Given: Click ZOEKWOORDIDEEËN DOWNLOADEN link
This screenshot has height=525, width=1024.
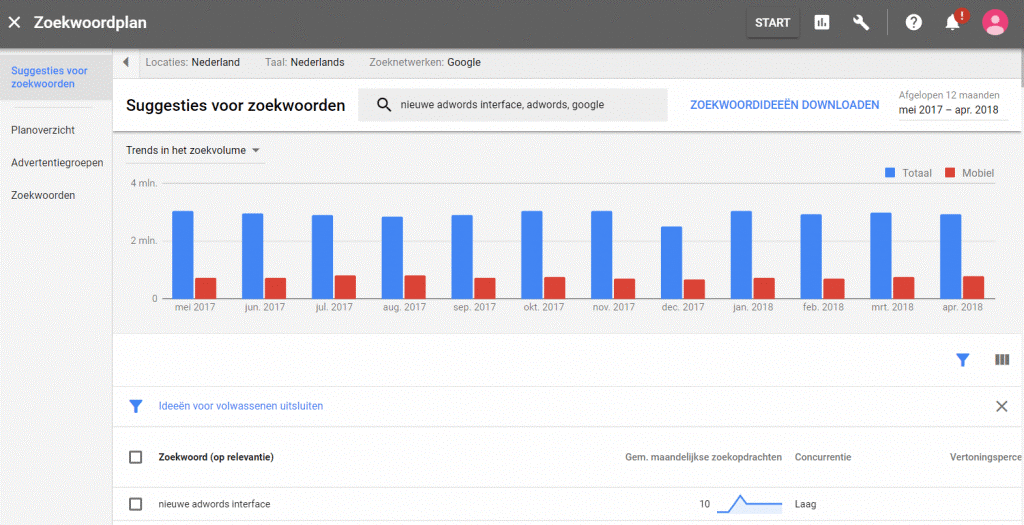Looking at the screenshot, I should click(784, 105).
